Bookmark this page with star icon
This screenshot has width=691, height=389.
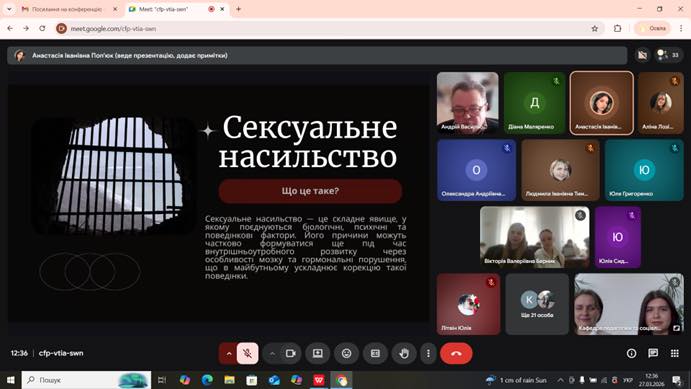pyautogui.click(x=594, y=28)
